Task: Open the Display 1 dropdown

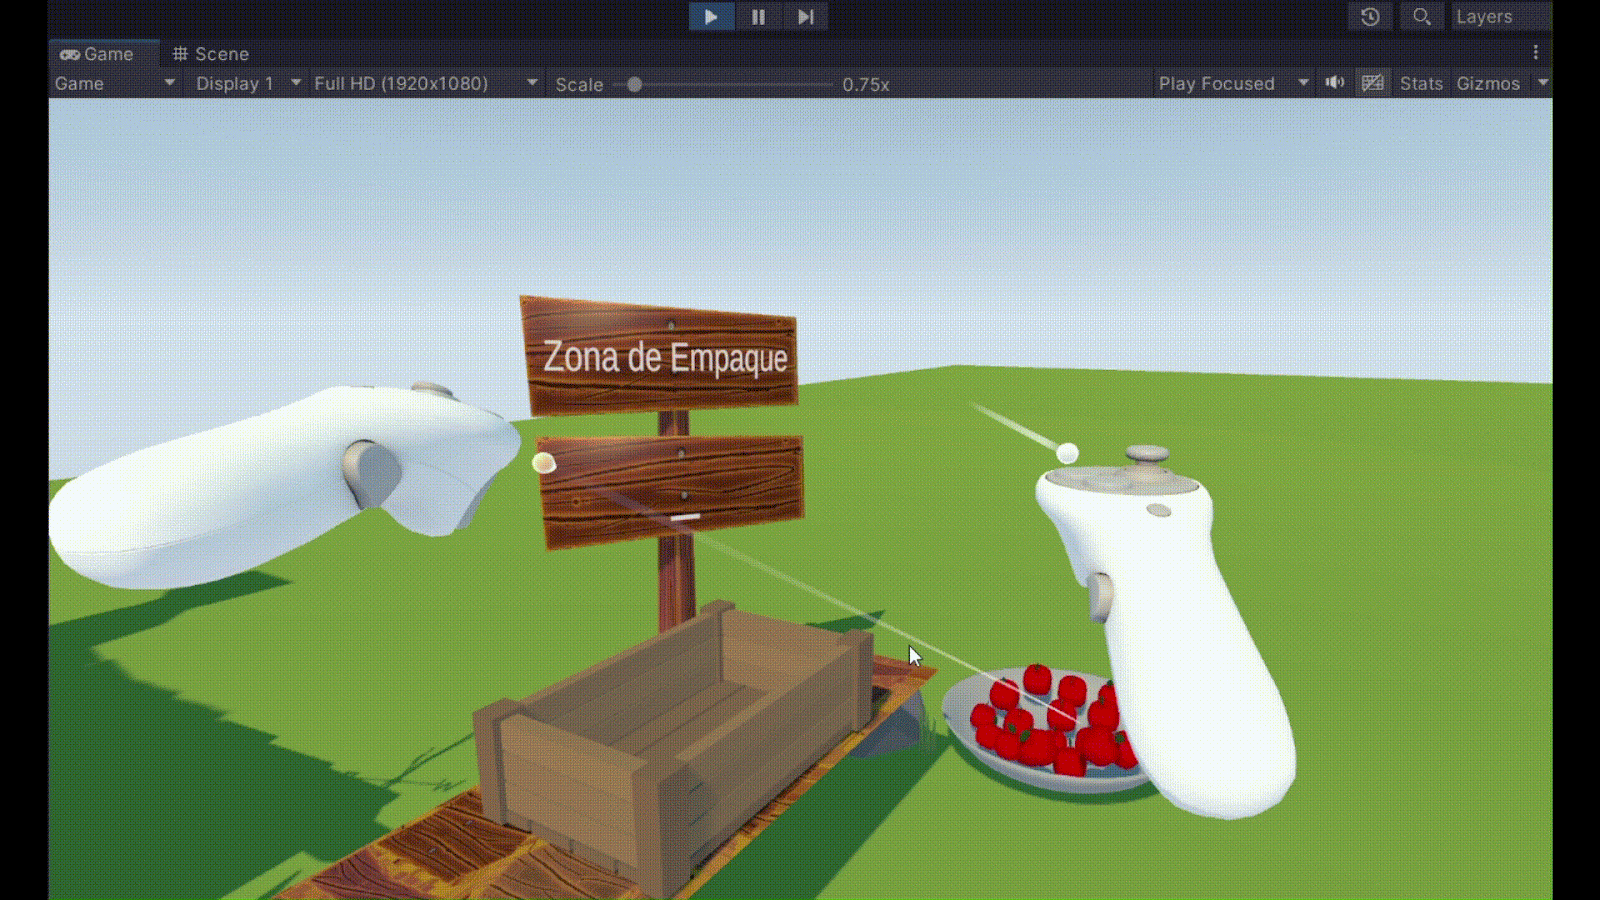Action: pyautogui.click(x=248, y=83)
